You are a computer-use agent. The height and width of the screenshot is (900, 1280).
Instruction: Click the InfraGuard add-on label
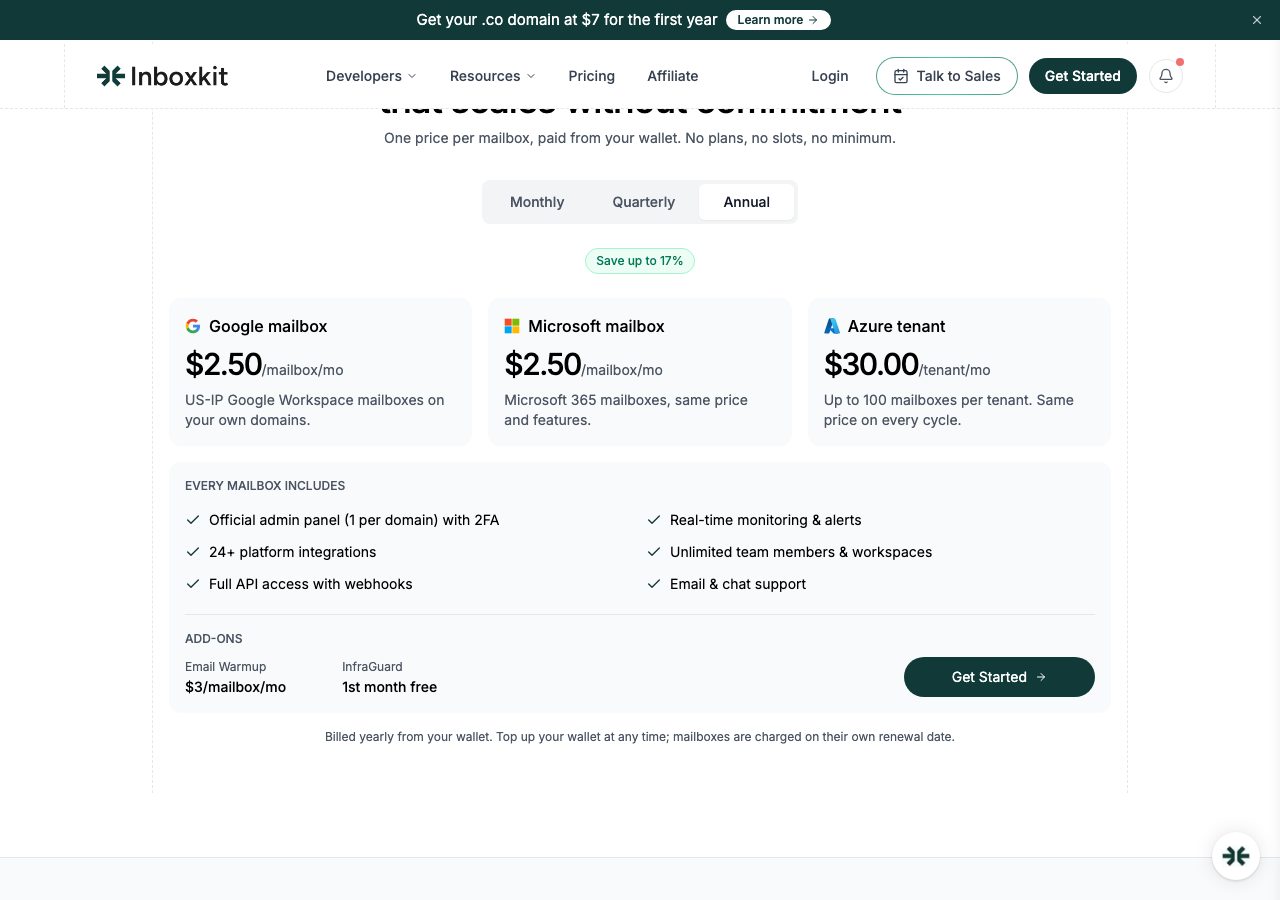point(372,667)
